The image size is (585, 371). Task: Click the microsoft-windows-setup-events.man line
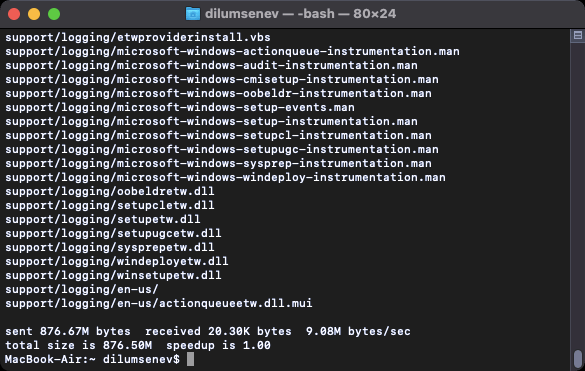180,107
